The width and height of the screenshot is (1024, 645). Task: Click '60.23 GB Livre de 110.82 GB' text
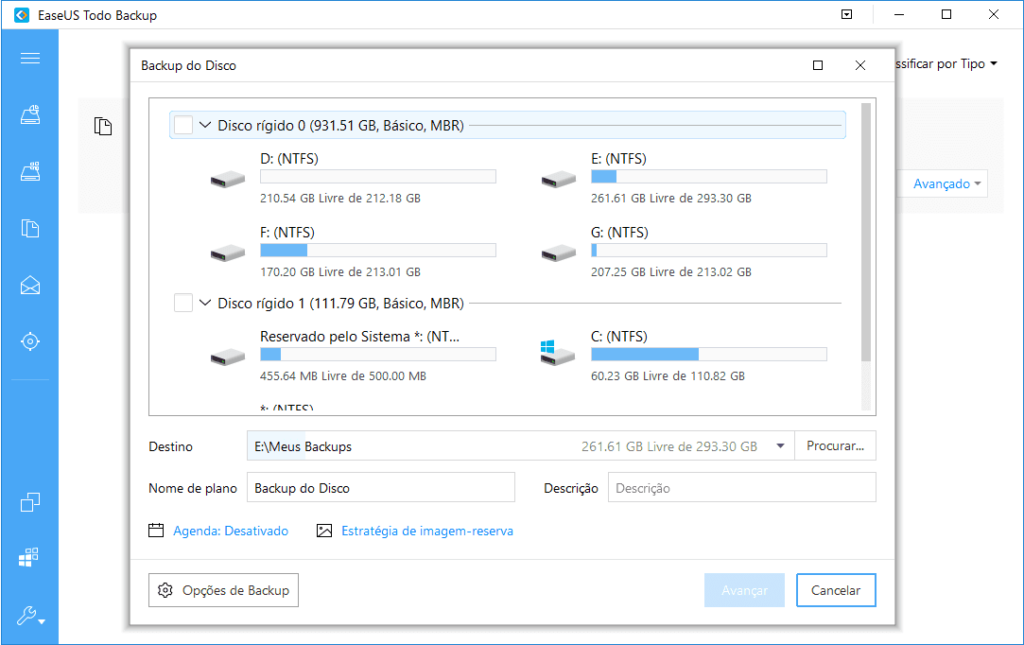click(x=668, y=376)
